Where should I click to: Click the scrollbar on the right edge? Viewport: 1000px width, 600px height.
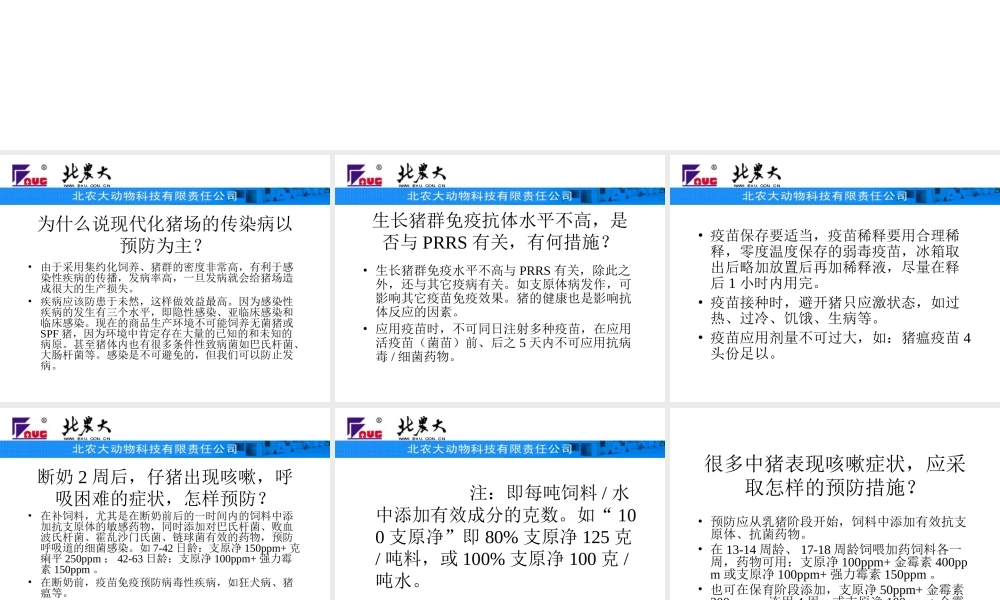click(996, 300)
